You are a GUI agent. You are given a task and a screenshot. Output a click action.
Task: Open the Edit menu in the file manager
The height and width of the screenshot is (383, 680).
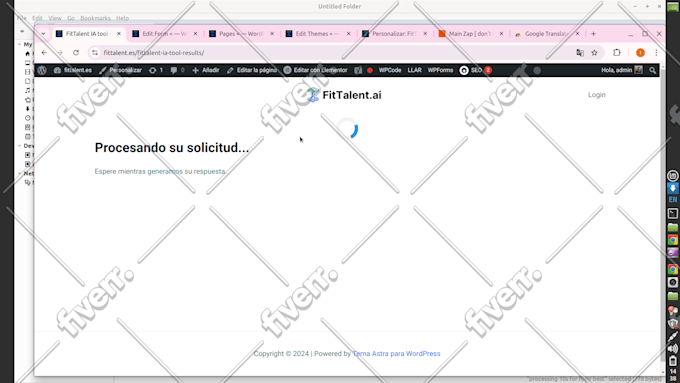pyautogui.click(x=37, y=18)
